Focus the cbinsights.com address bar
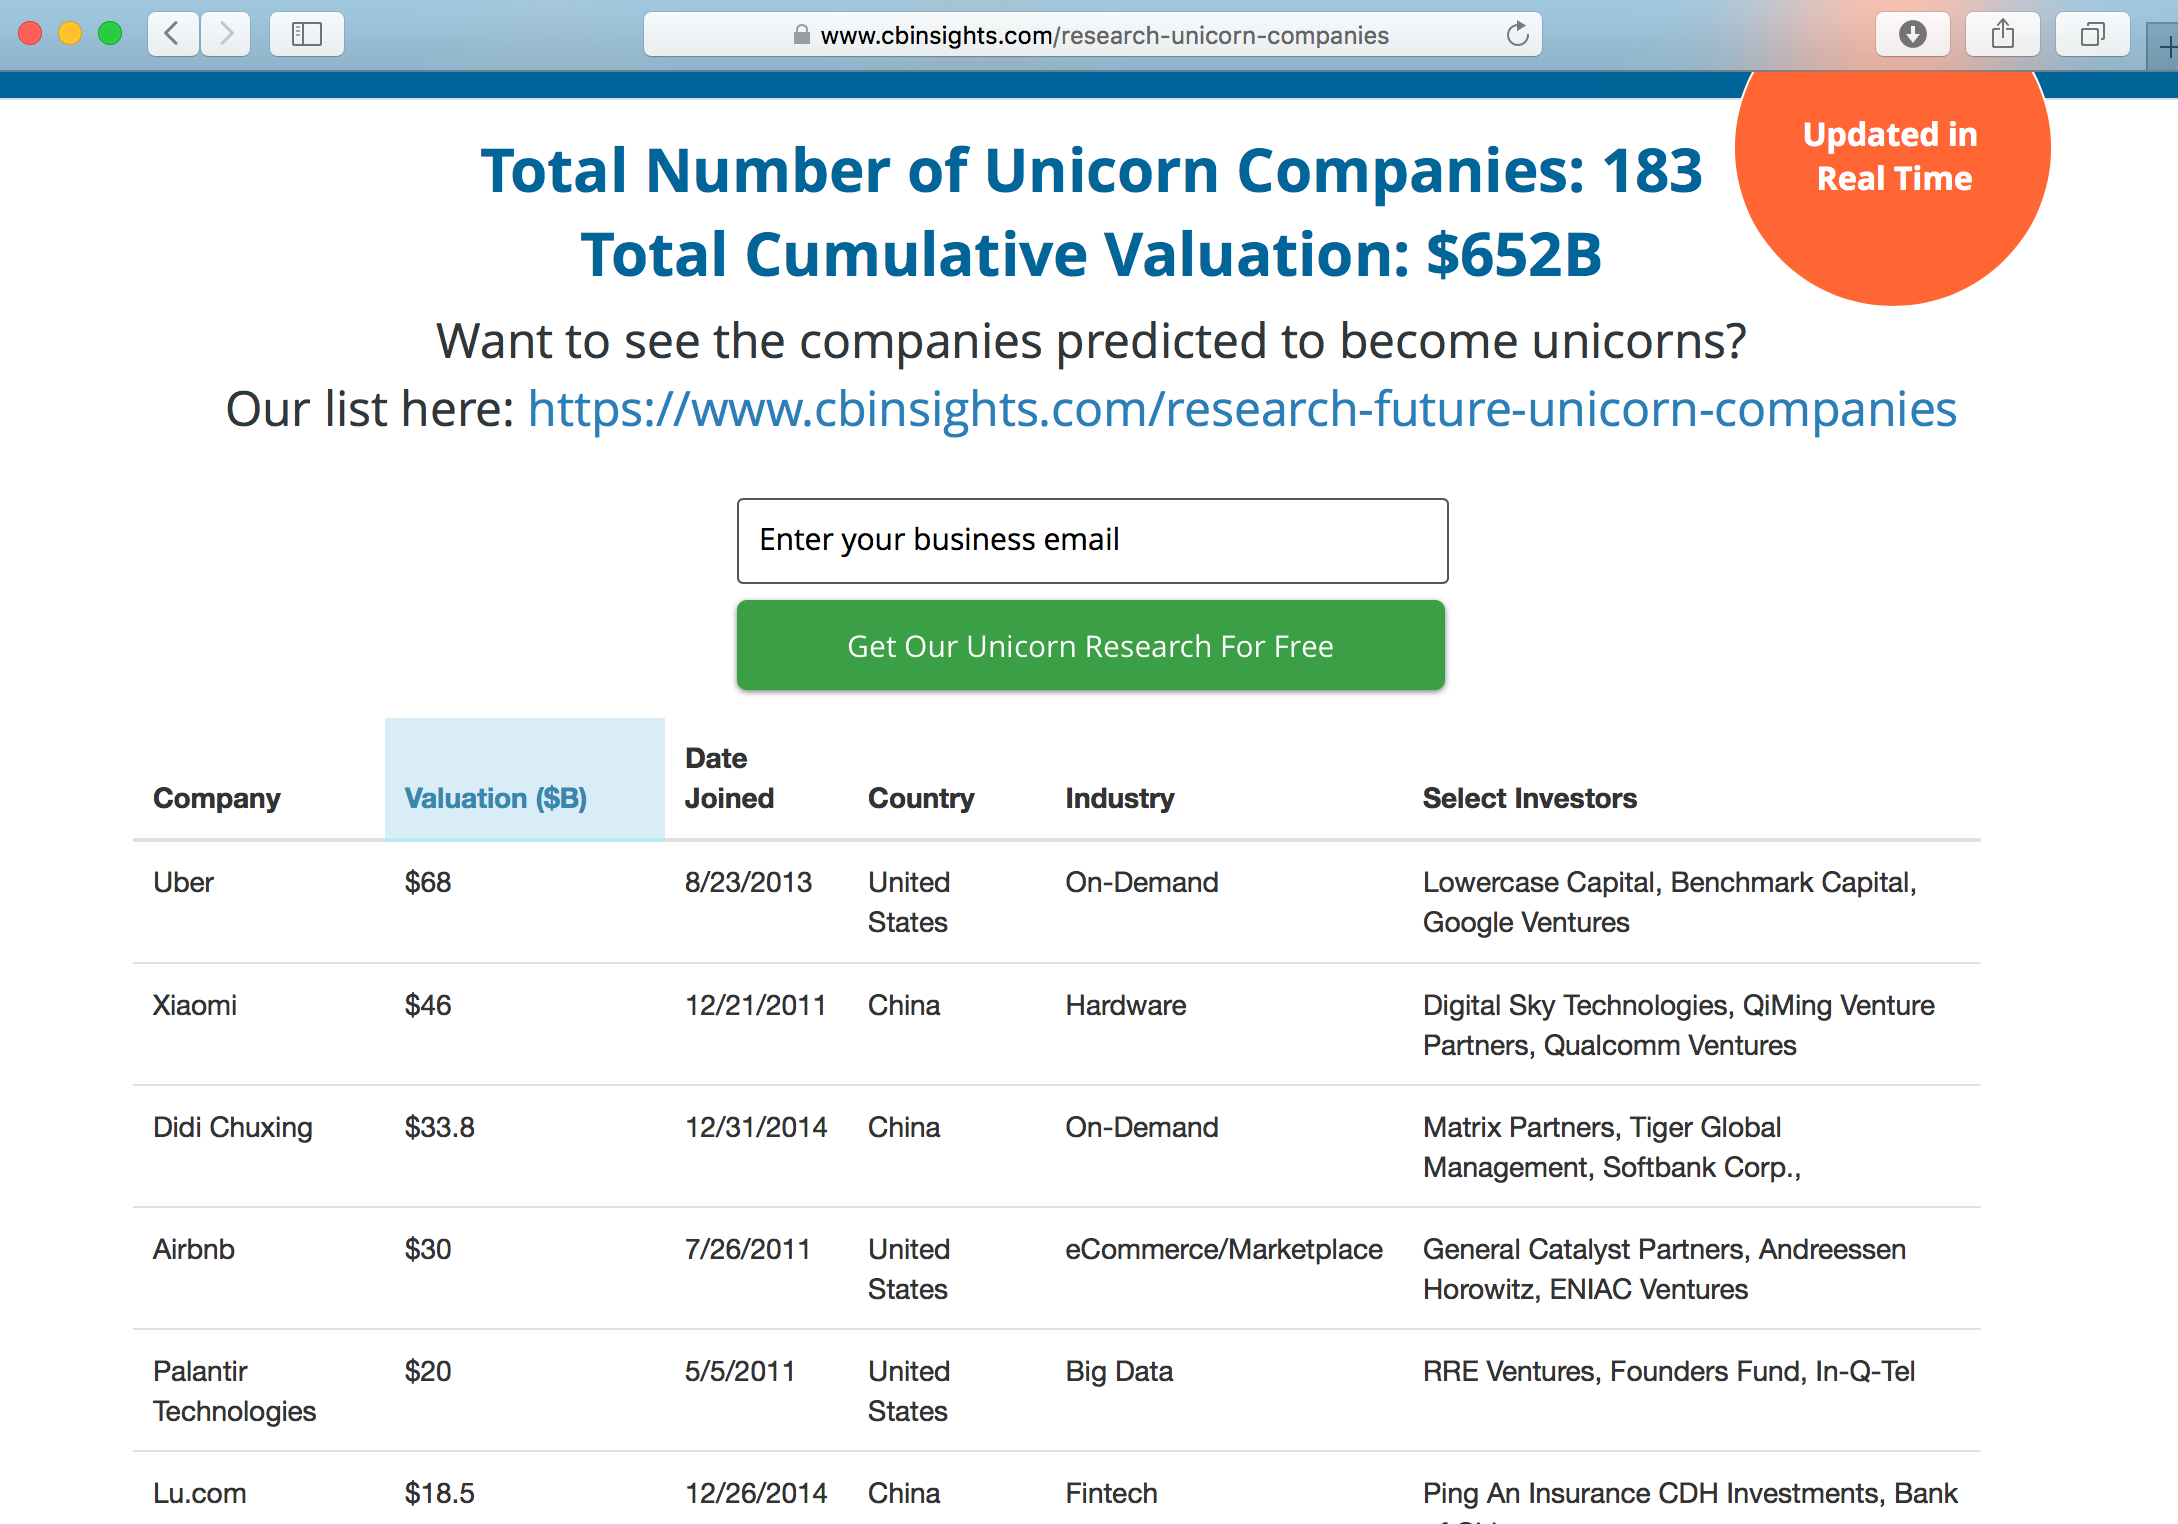The height and width of the screenshot is (1524, 2178). [1092, 35]
